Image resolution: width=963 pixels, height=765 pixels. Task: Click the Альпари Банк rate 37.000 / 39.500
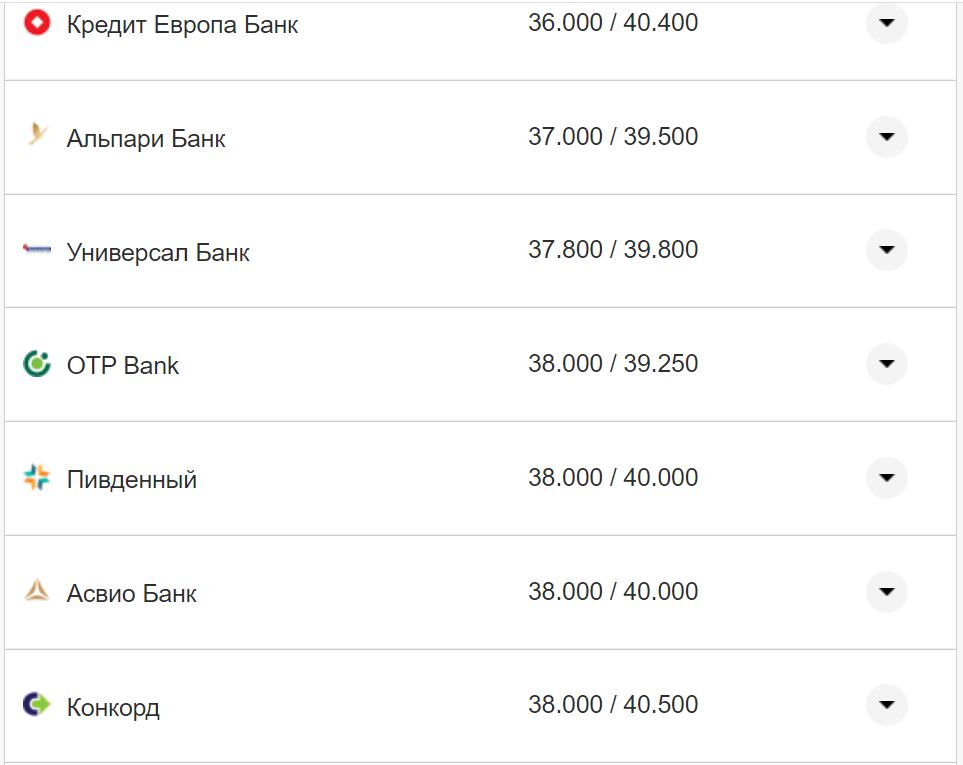click(613, 136)
